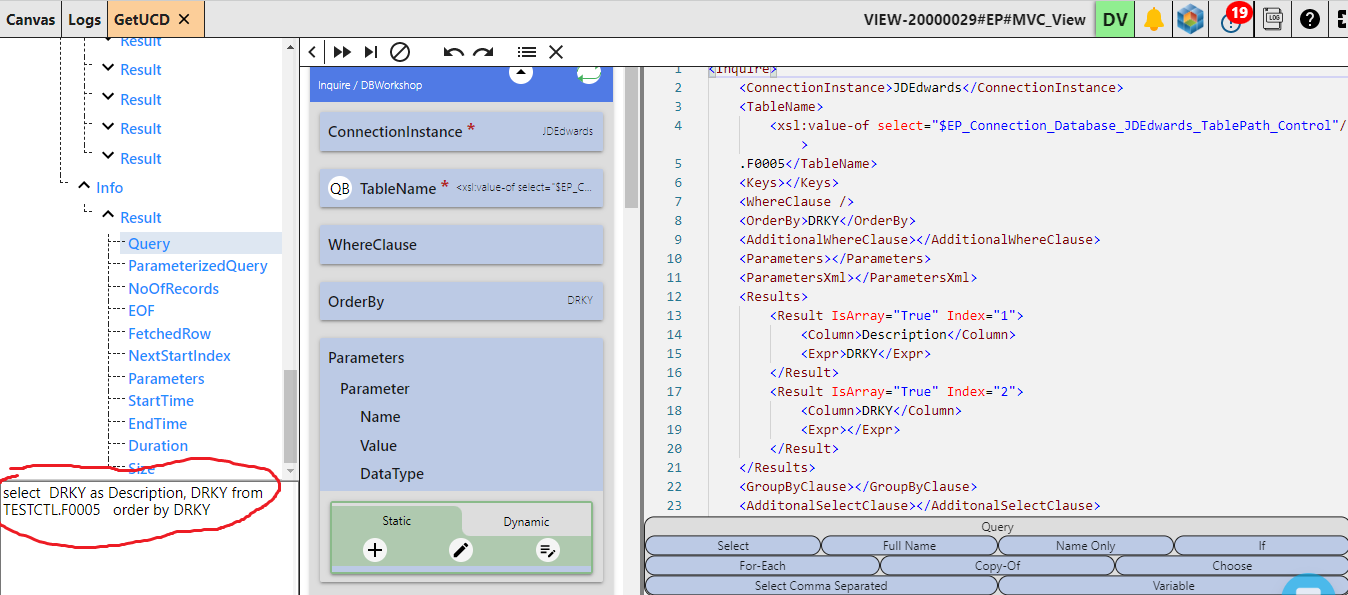Select the EOF tree item

(x=141, y=311)
